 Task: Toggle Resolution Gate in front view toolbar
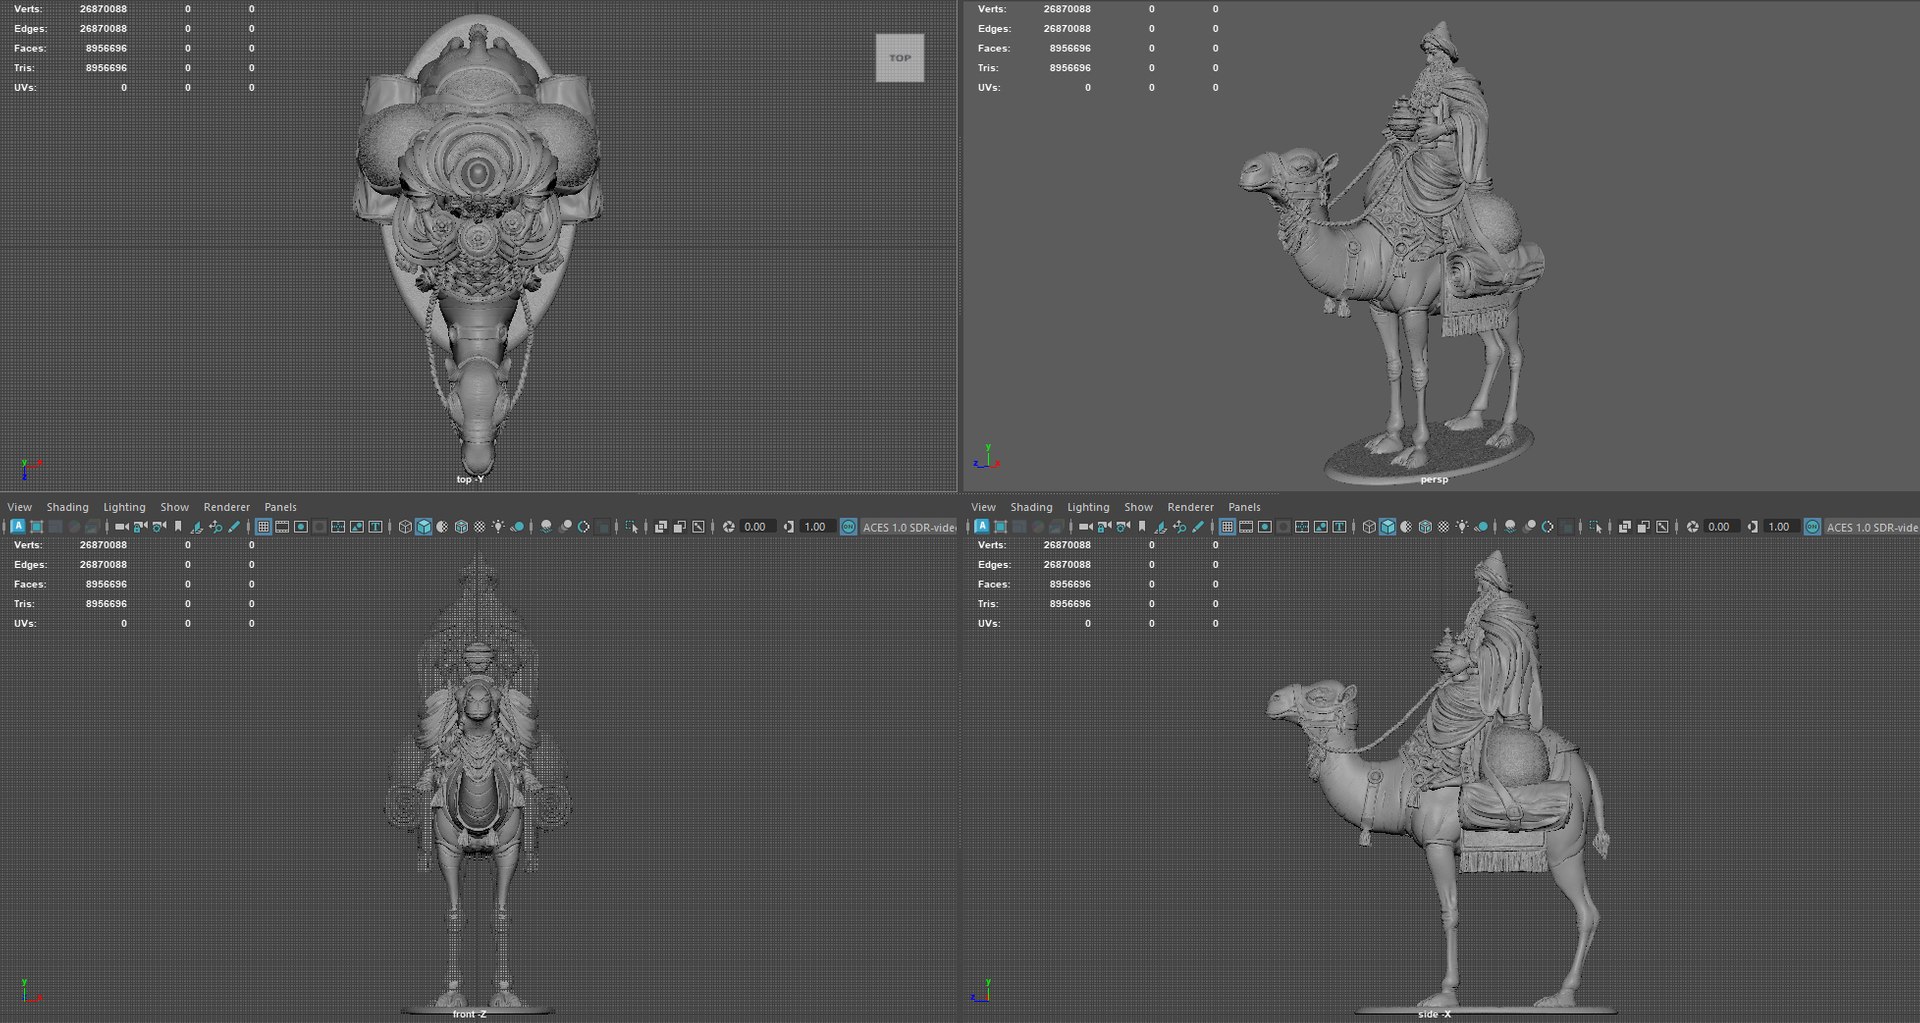tap(301, 527)
